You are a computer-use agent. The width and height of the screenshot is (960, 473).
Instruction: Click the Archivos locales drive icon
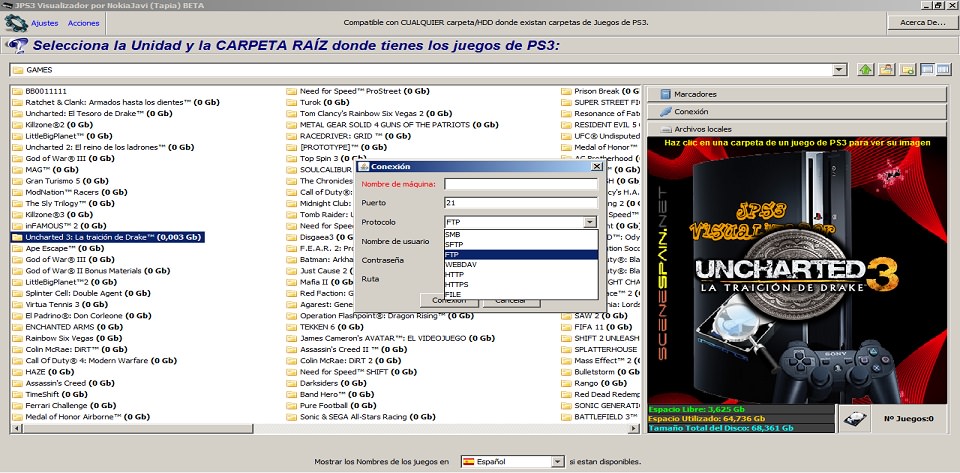click(x=666, y=129)
